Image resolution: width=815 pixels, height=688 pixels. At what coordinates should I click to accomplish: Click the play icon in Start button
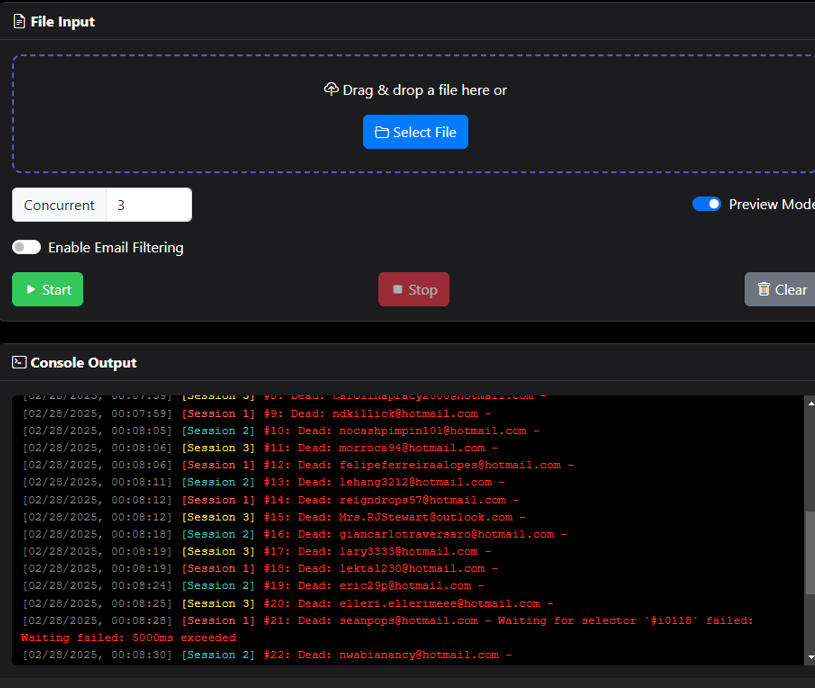(x=31, y=289)
